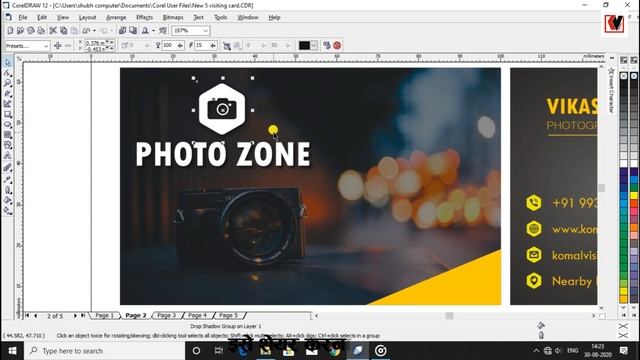This screenshot has width=640, height=360.
Task: Click the horizontal scrollbar thumb
Action: (449, 316)
